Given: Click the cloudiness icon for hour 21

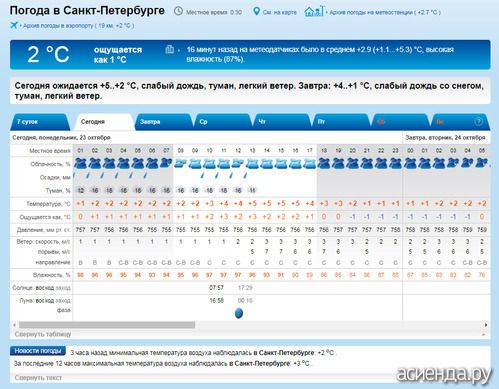Looking at the screenshot, I should (367, 163).
